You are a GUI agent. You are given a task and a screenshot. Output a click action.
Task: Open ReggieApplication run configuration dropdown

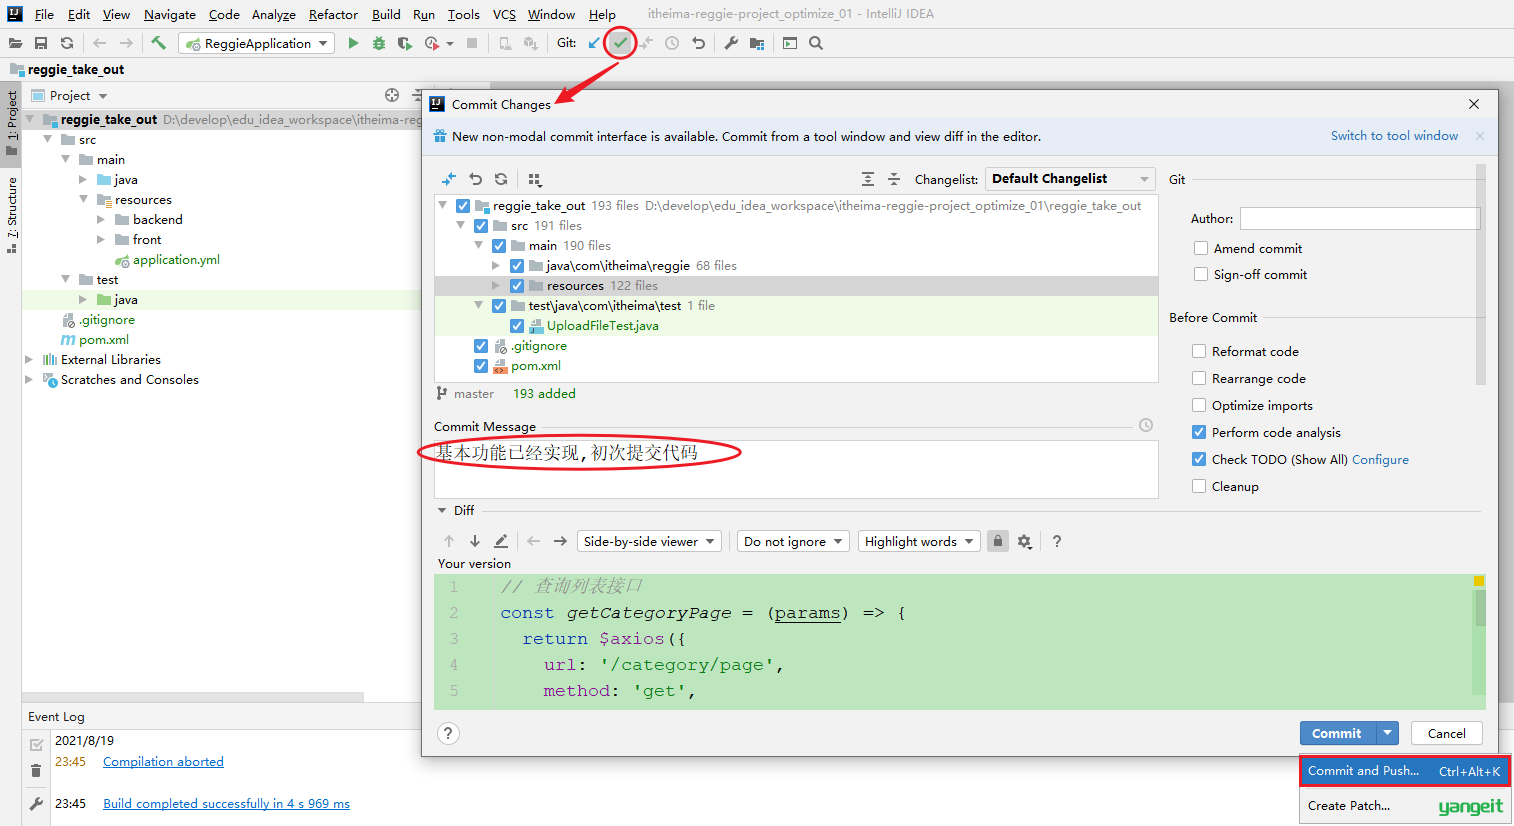click(x=256, y=43)
